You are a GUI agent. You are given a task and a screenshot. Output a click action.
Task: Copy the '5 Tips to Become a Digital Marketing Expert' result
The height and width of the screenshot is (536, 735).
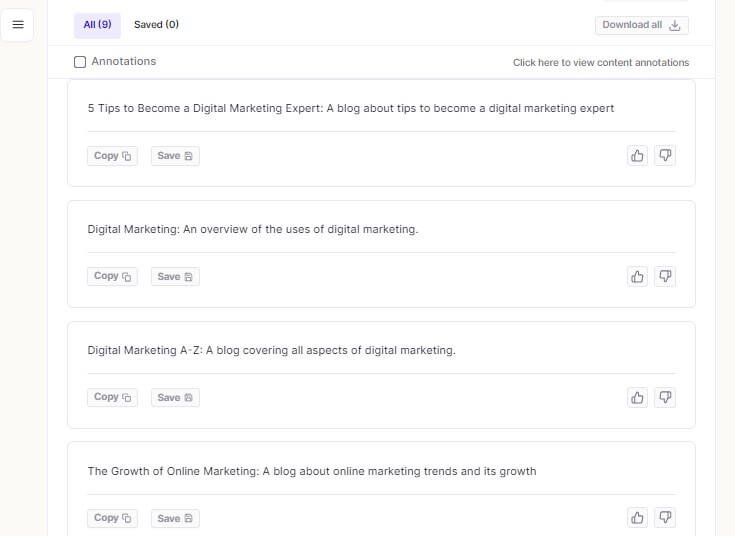(x=112, y=156)
